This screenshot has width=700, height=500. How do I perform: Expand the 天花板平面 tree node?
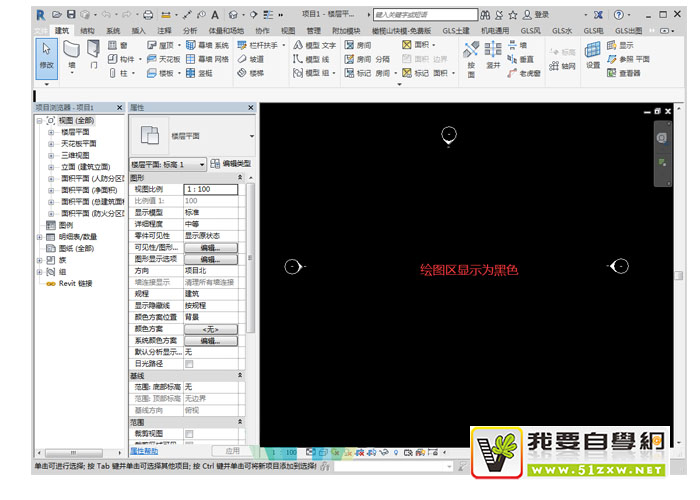point(51,144)
